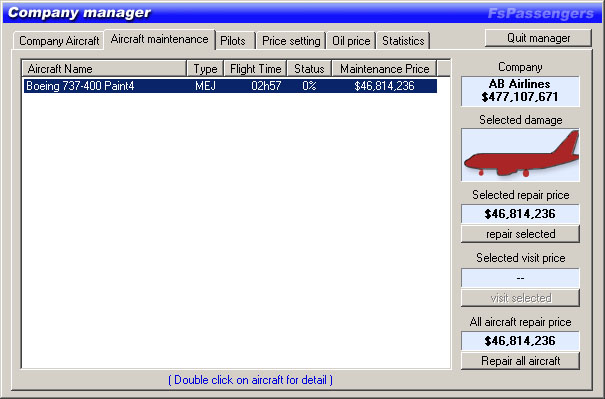Go to the Price setting tab
The image size is (605, 399).
[291, 41]
